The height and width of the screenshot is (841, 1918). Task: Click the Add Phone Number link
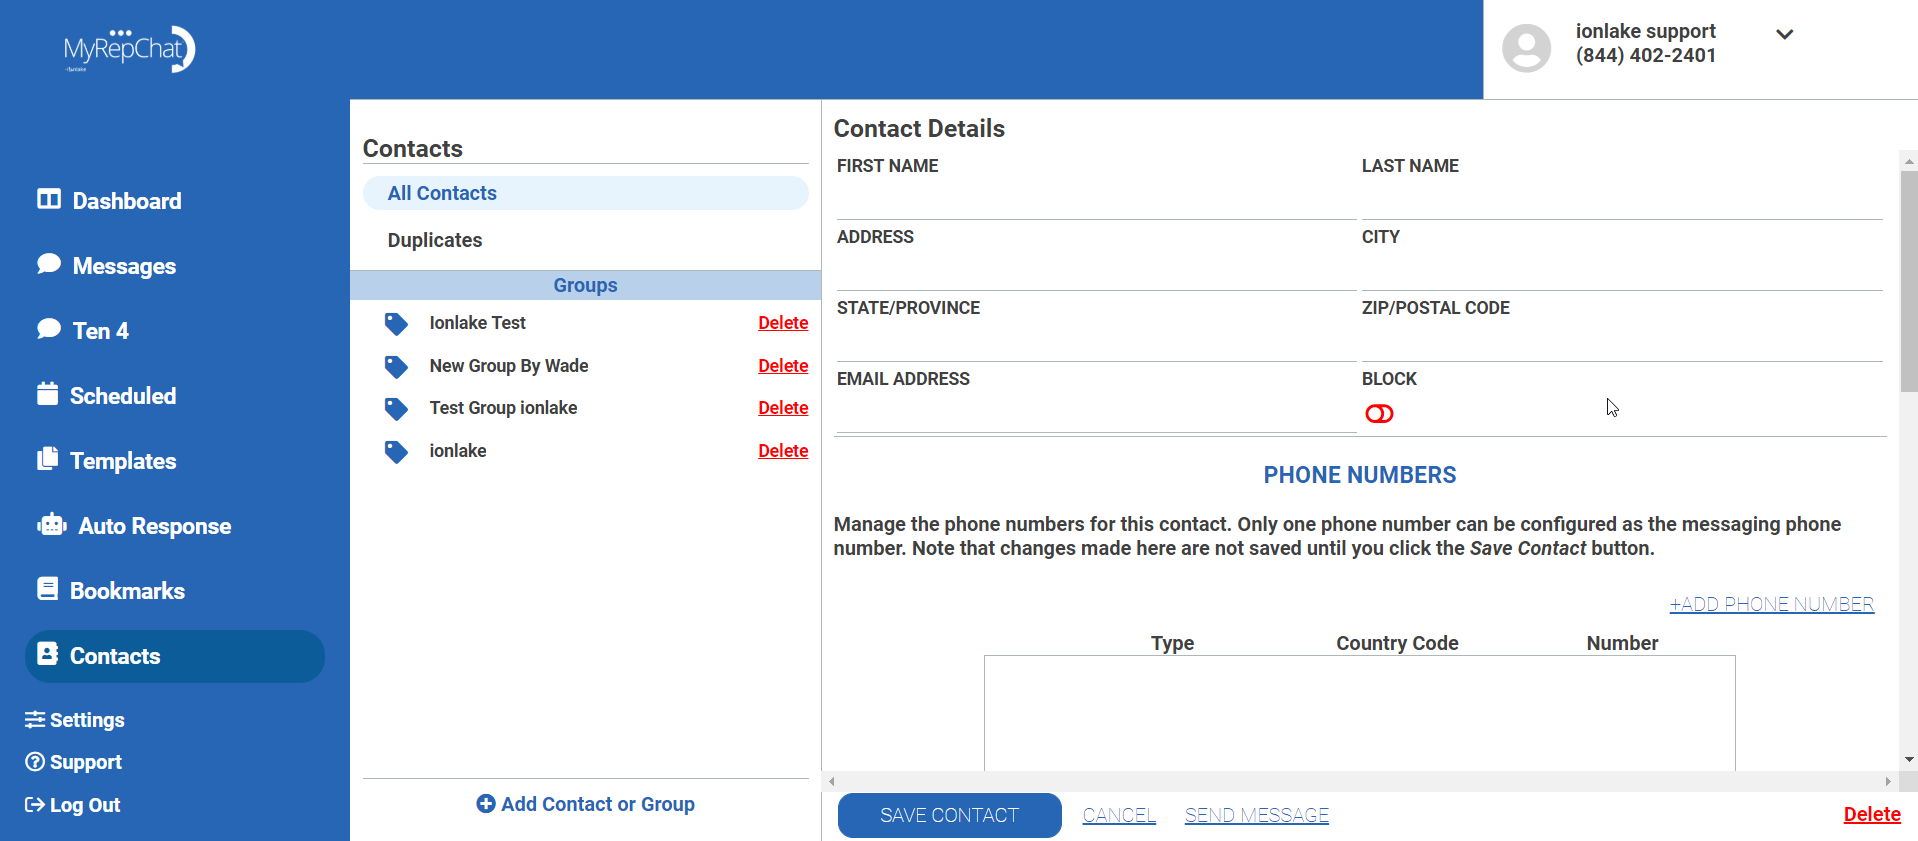tap(1771, 604)
